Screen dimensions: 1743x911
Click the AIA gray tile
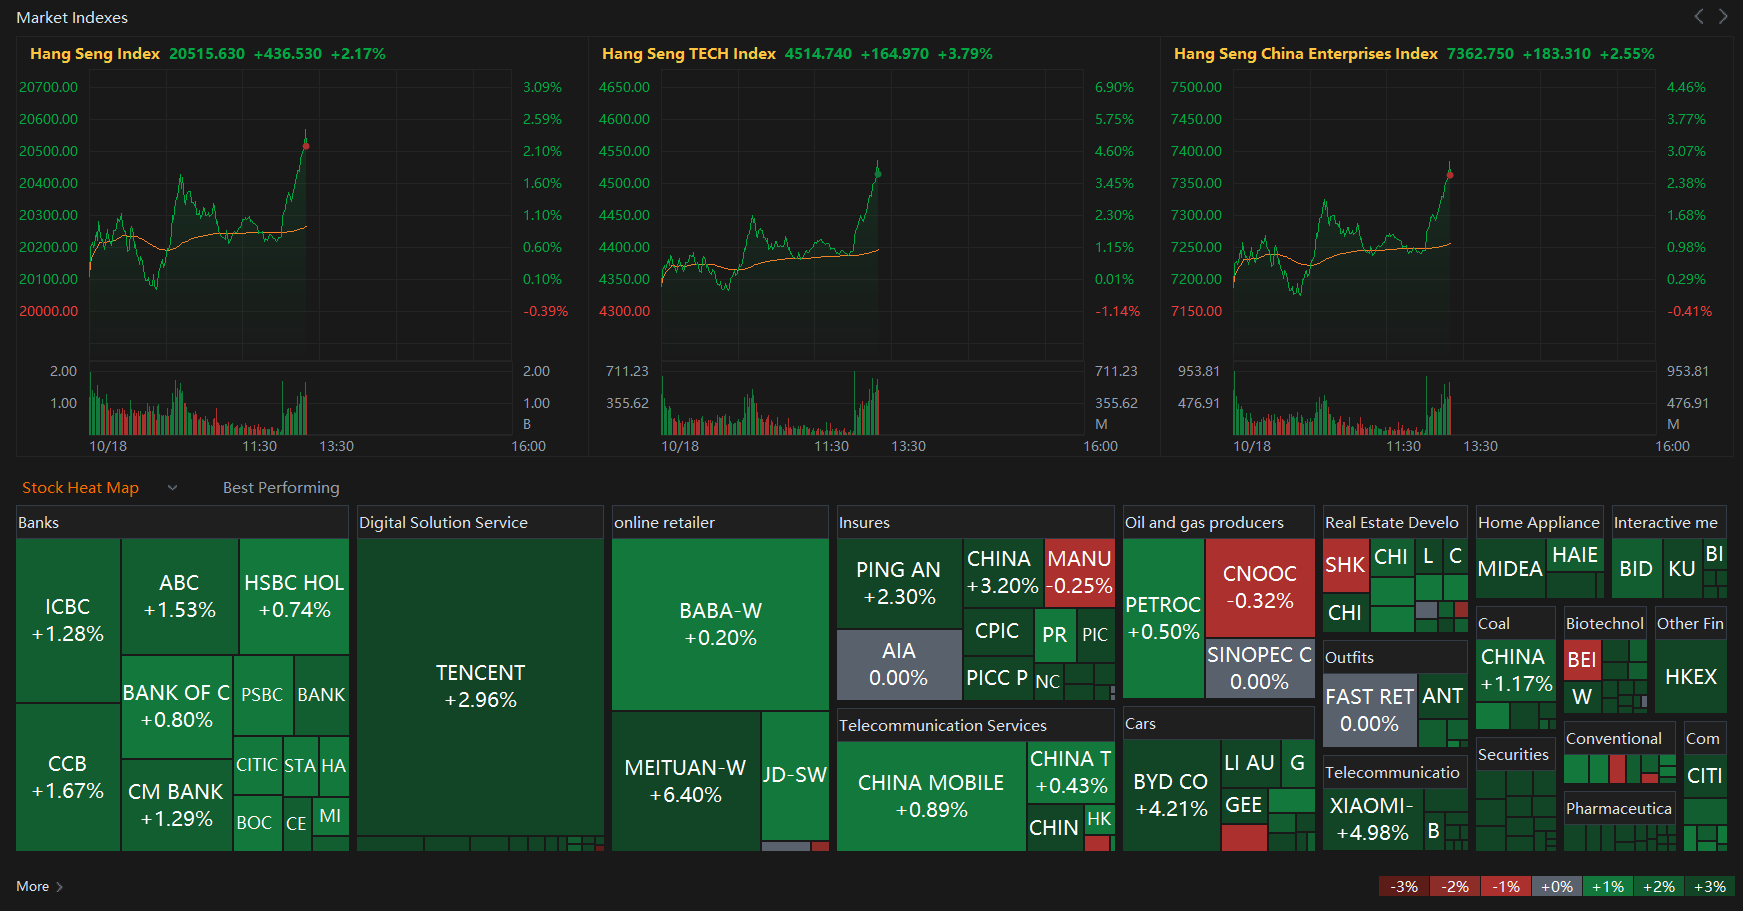click(899, 664)
